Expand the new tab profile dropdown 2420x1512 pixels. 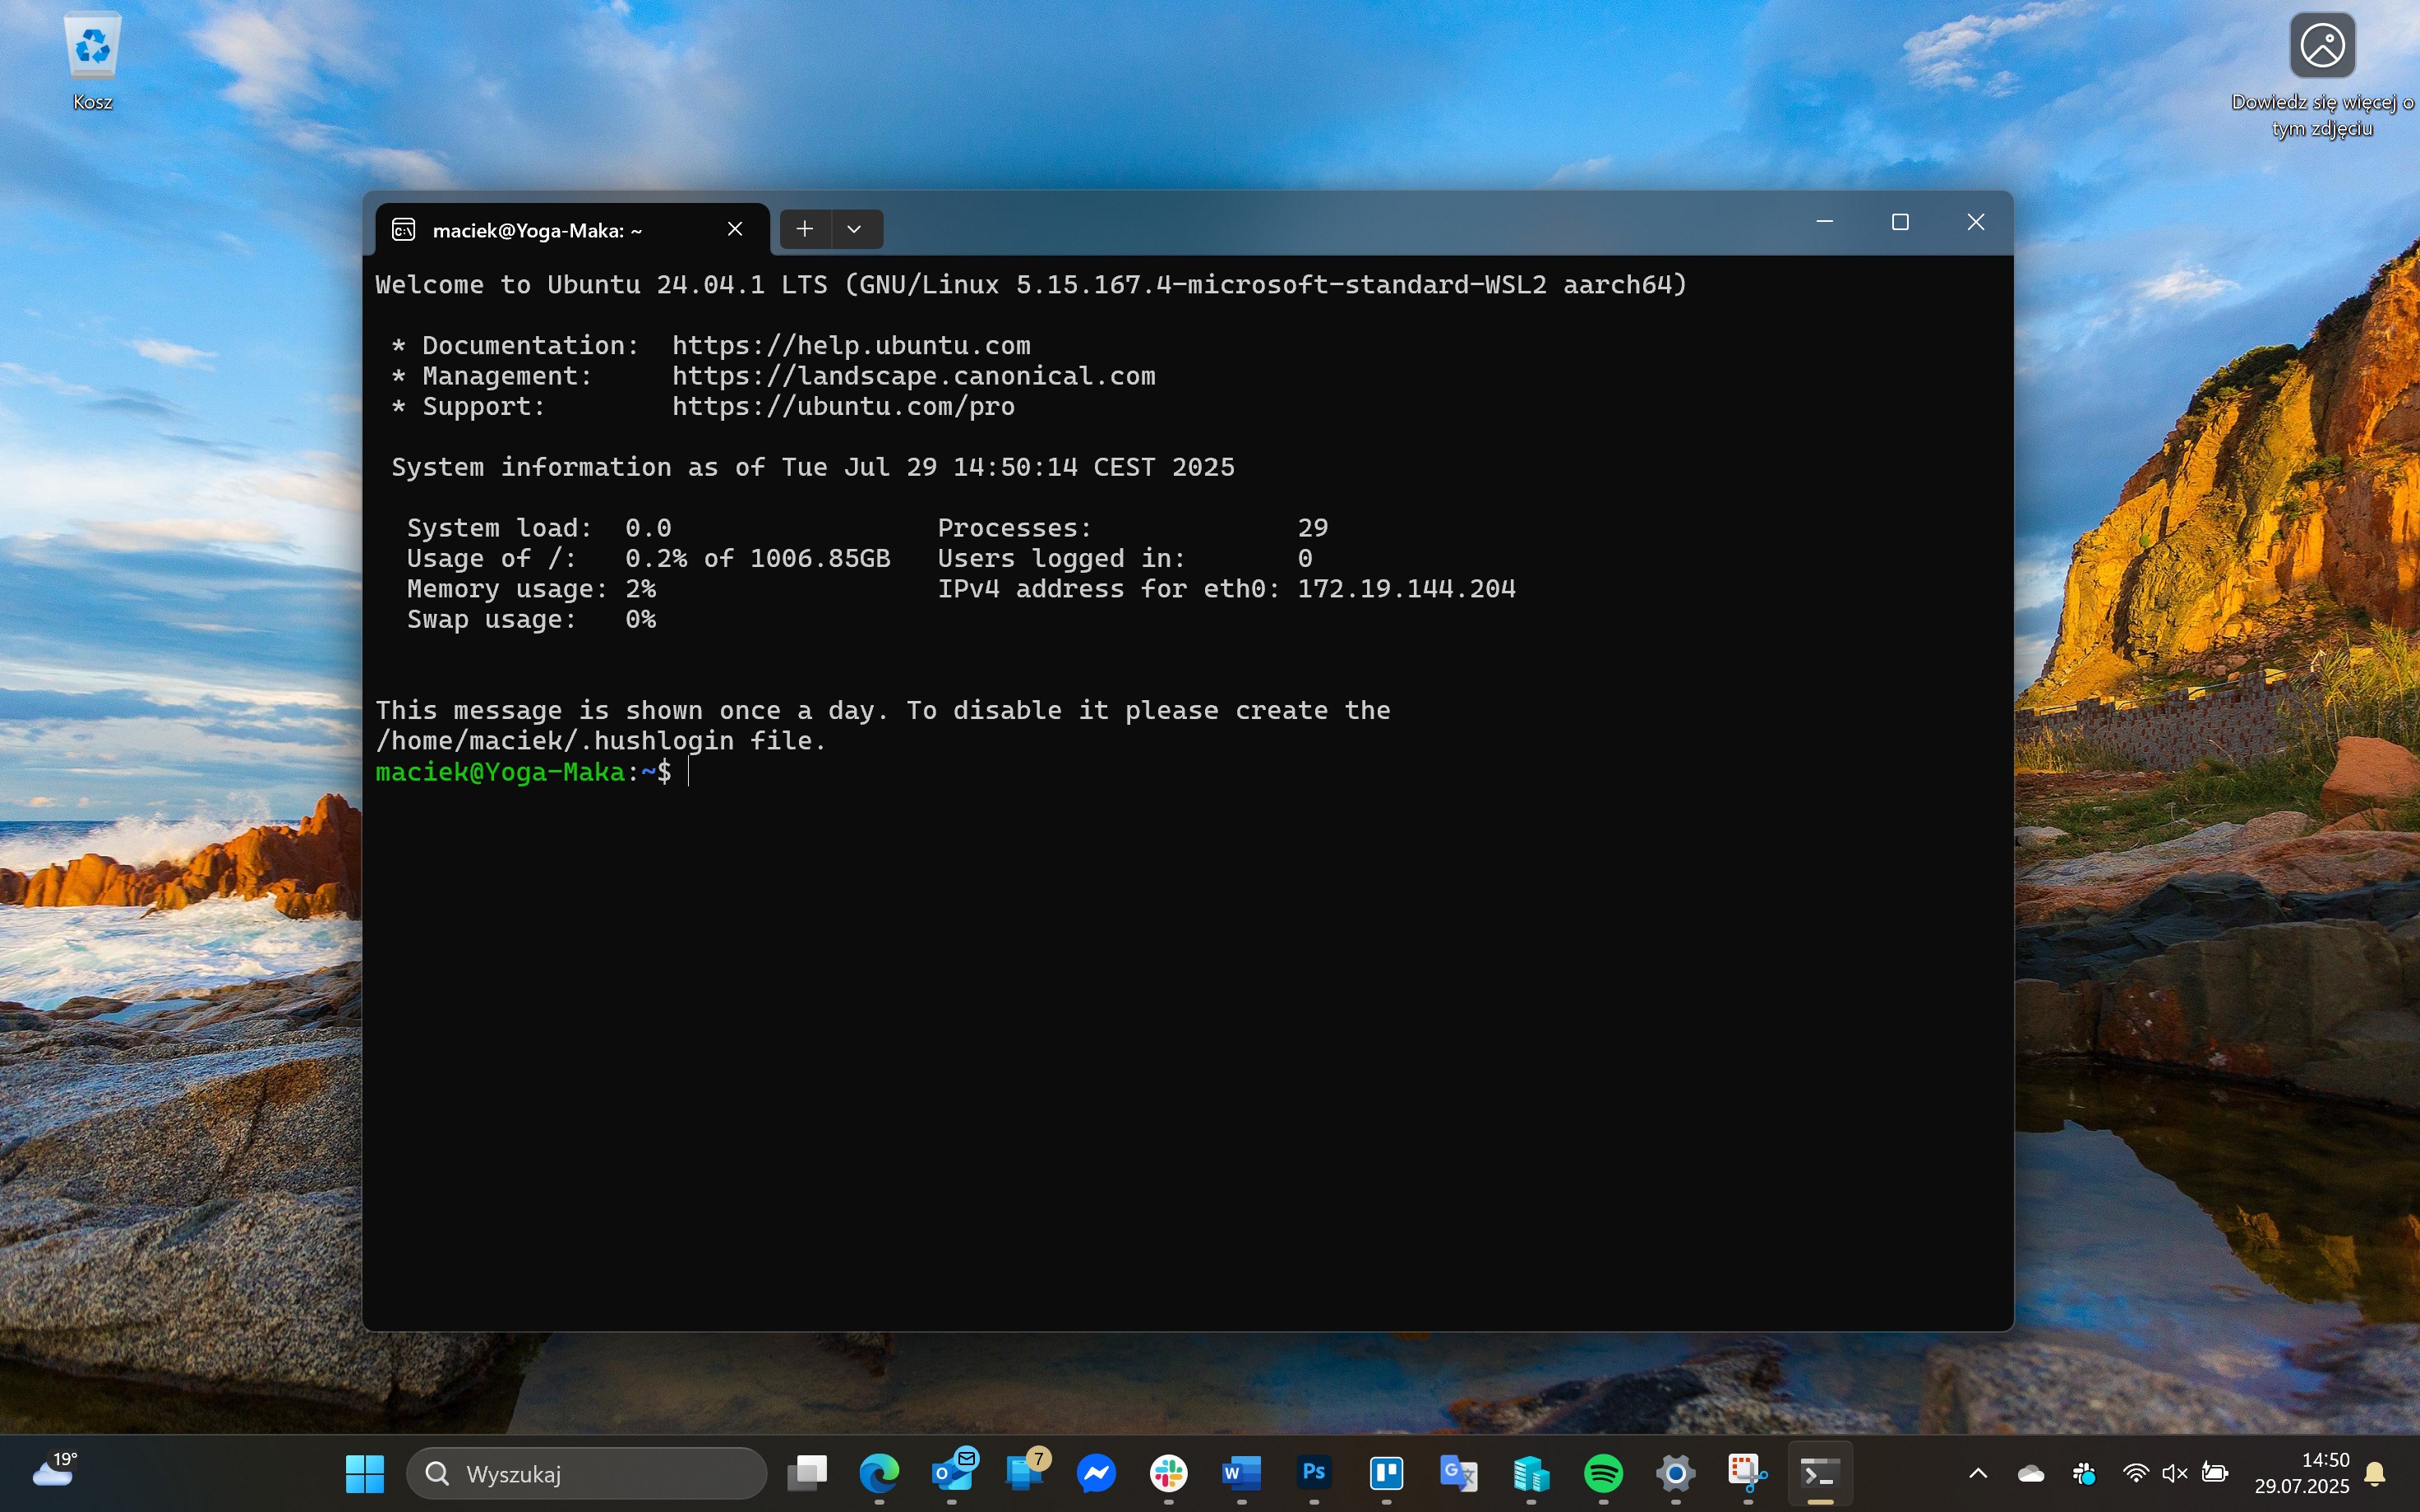(x=854, y=229)
